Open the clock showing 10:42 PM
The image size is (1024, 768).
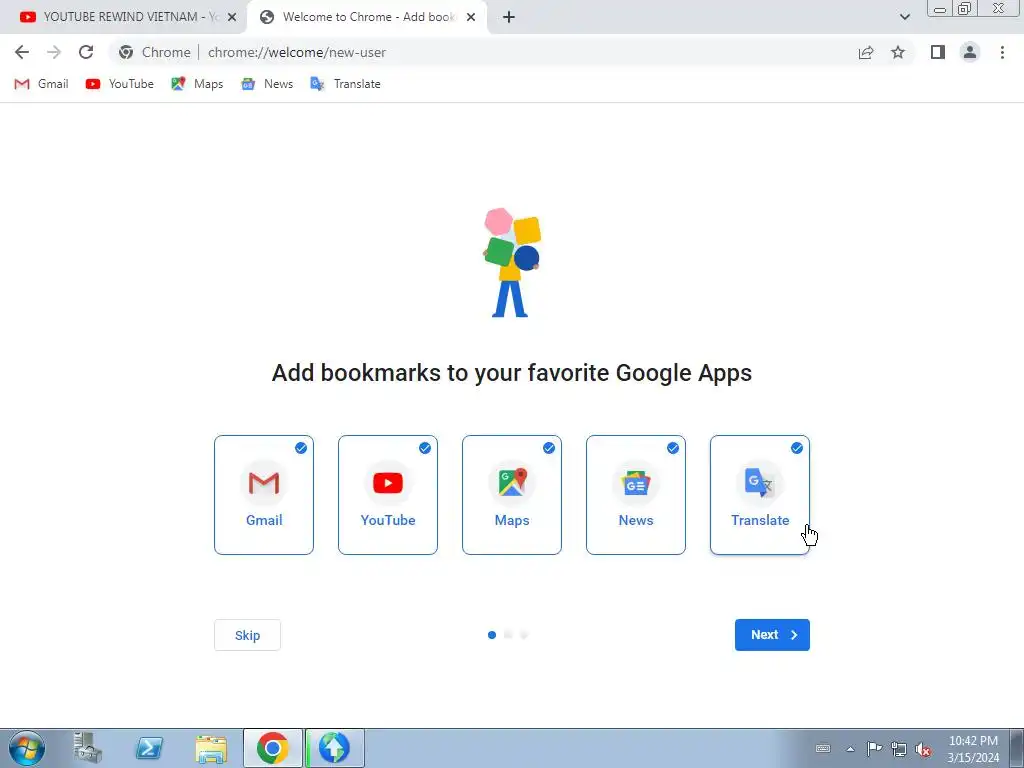tap(973, 749)
